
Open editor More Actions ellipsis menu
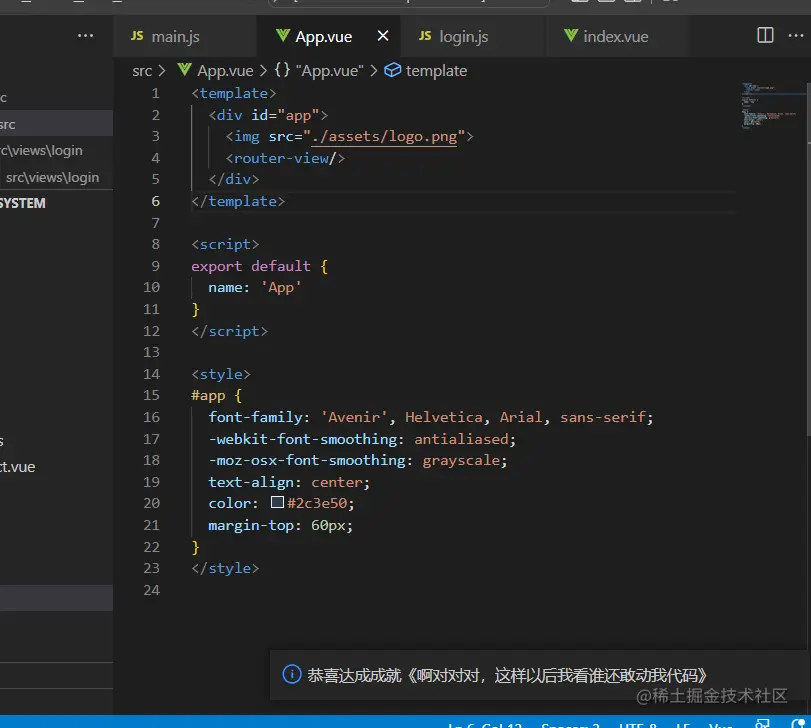click(x=798, y=36)
